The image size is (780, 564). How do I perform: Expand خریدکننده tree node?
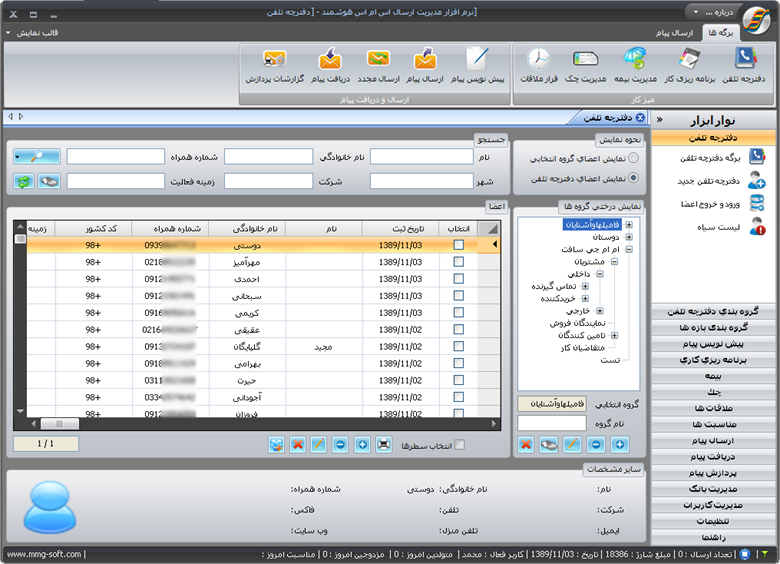[585, 298]
